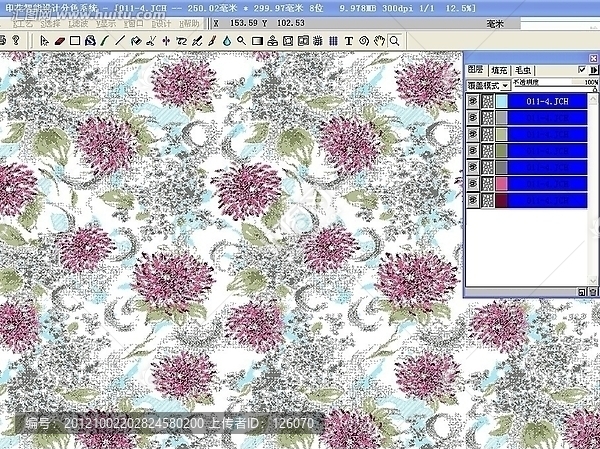Click the dark maroon layer color swatch
This screenshot has width=600, height=449.
tap(502, 200)
